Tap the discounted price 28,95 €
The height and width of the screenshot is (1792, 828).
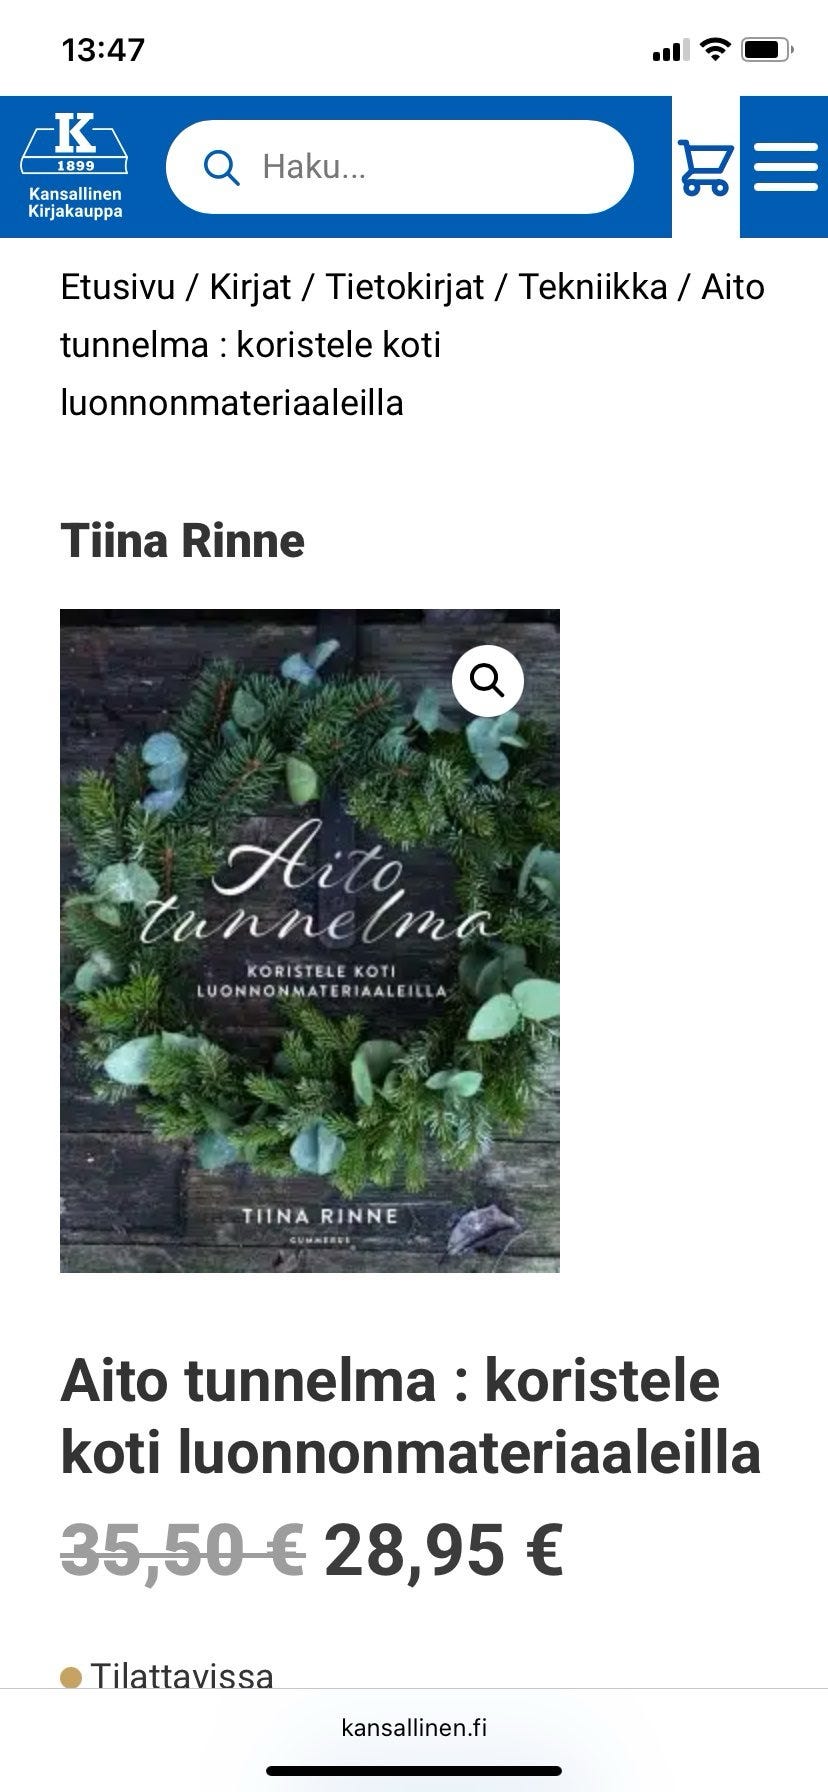(x=444, y=1551)
